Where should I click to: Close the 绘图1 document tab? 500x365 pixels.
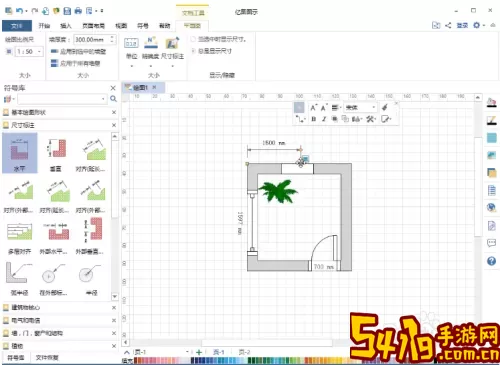click(154, 87)
